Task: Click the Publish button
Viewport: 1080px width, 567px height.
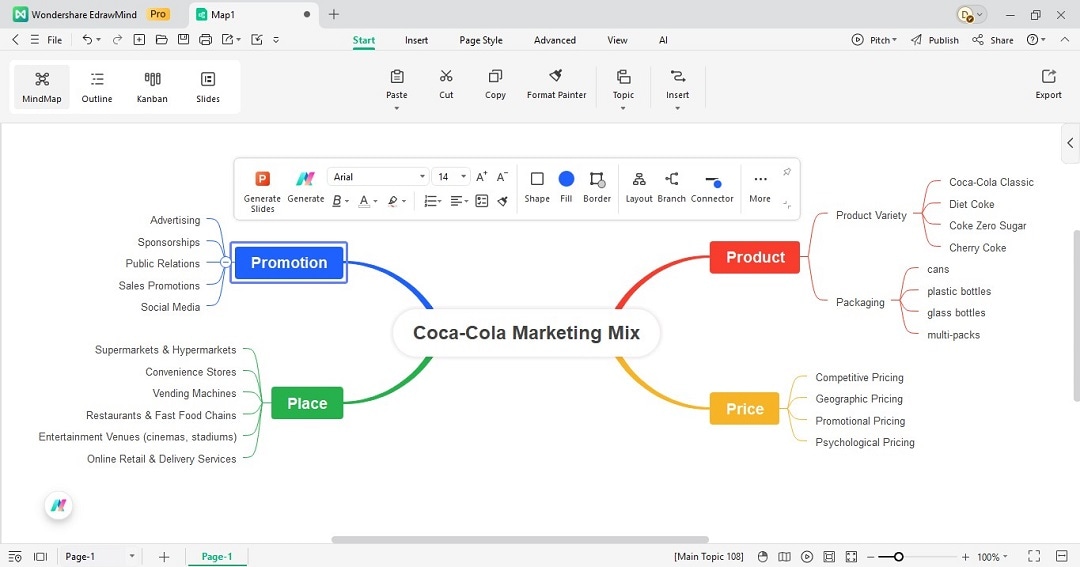Action: [935, 40]
